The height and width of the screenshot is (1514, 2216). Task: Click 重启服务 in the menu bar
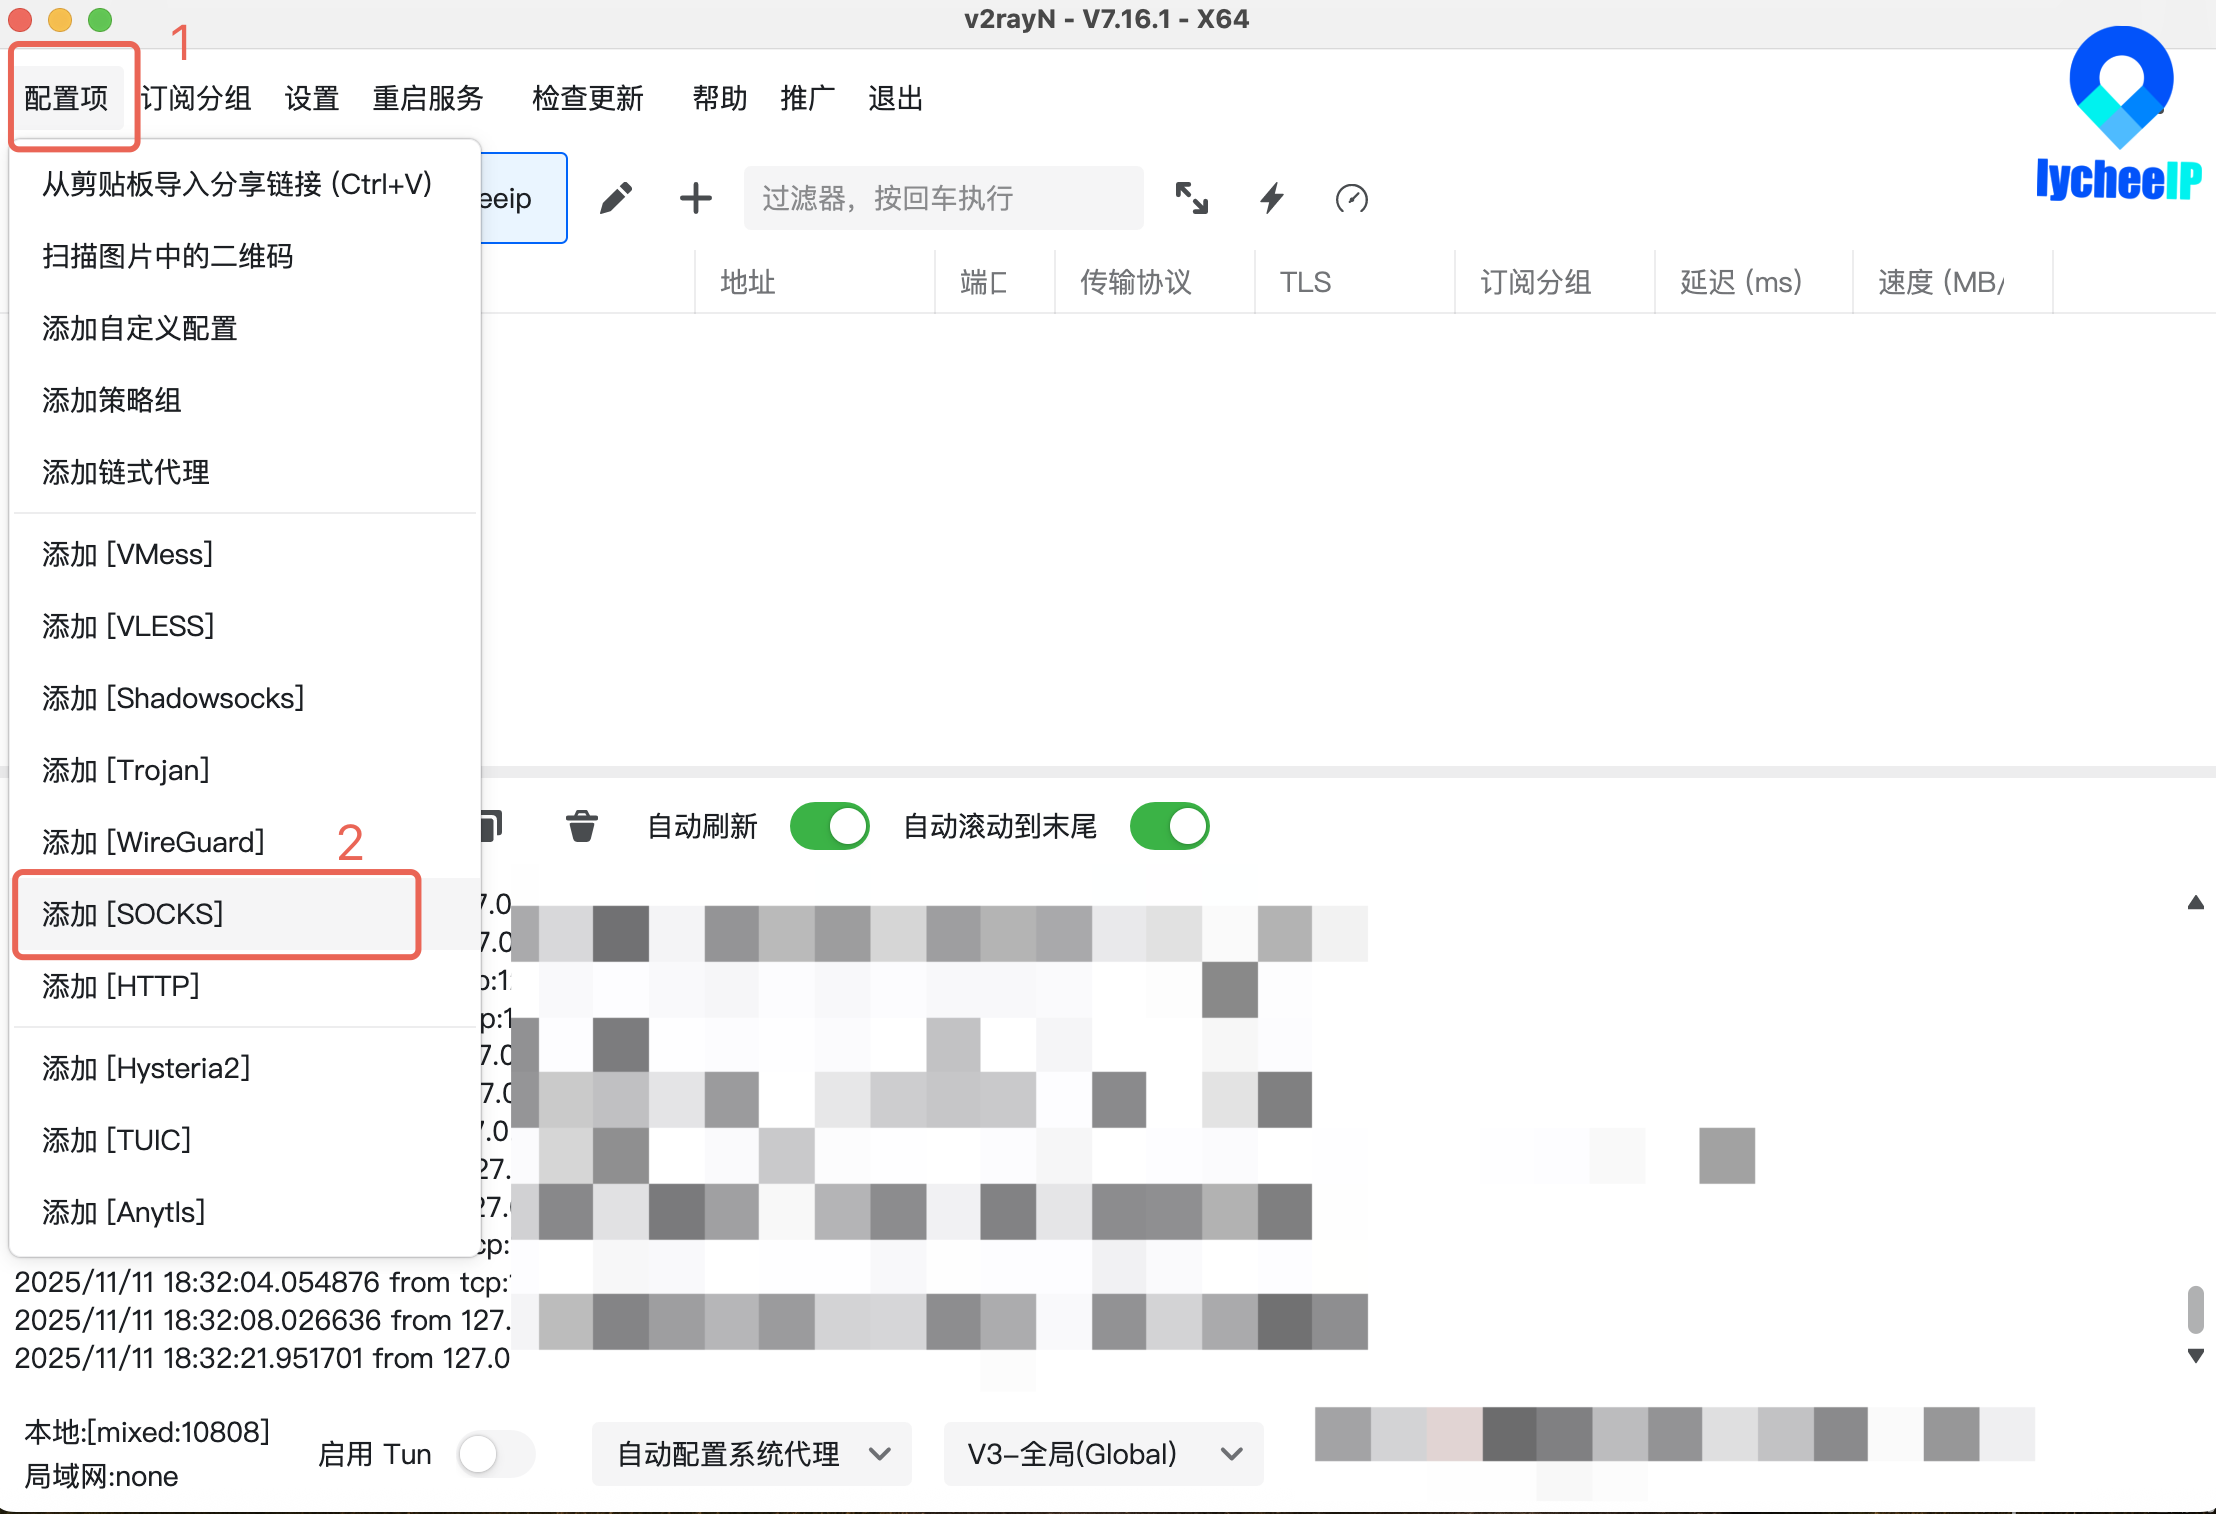coord(428,98)
